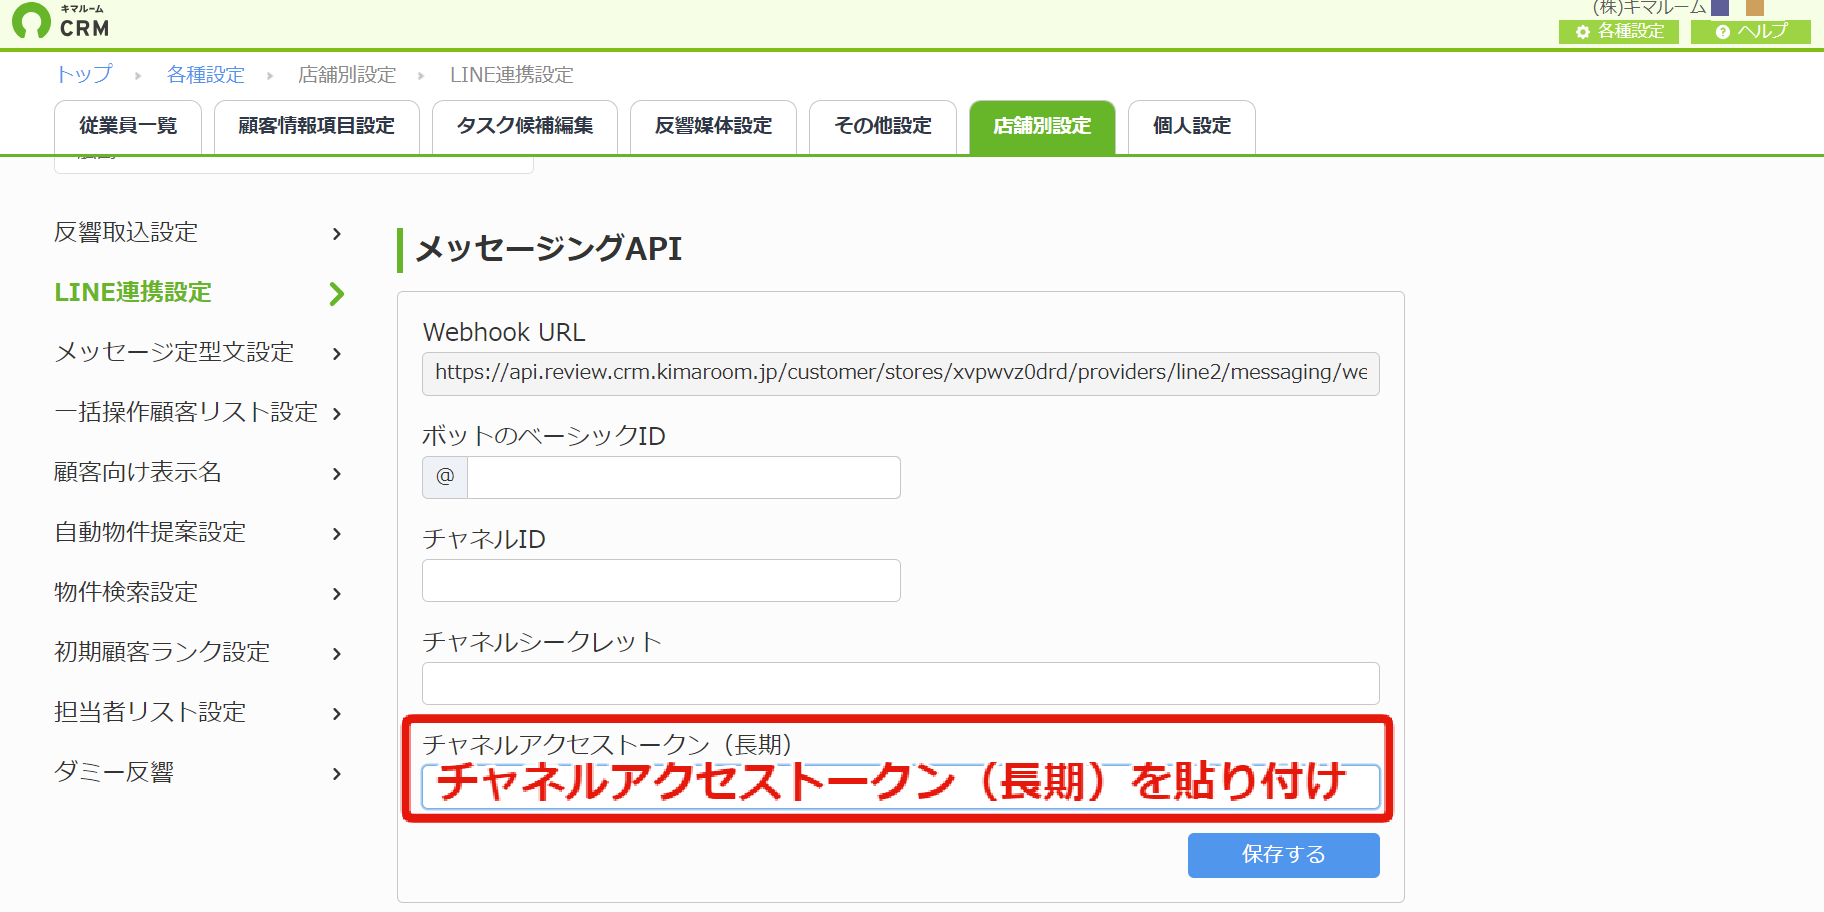Click chevron beside 反響取込設定
This screenshot has height=912, width=1824.
pyautogui.click(x=337, y=234)
